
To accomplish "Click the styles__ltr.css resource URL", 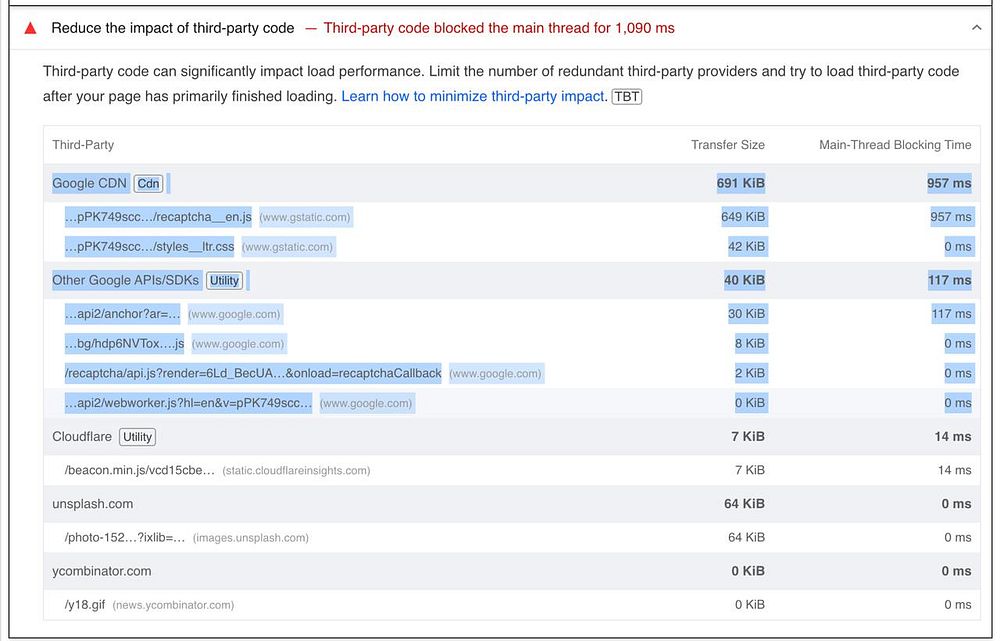I will (x=149, y=246).
